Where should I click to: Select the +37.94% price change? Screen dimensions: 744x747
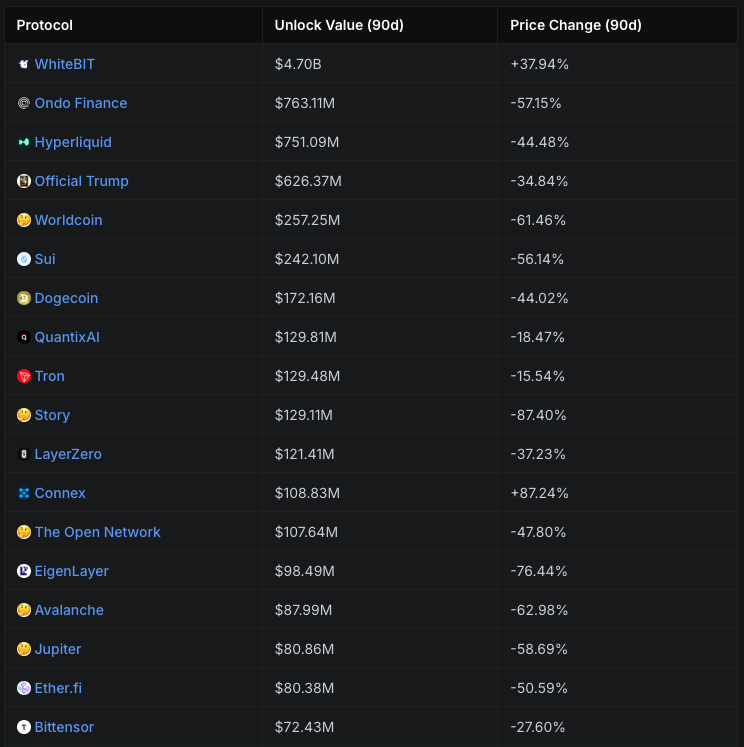[539, 64]
